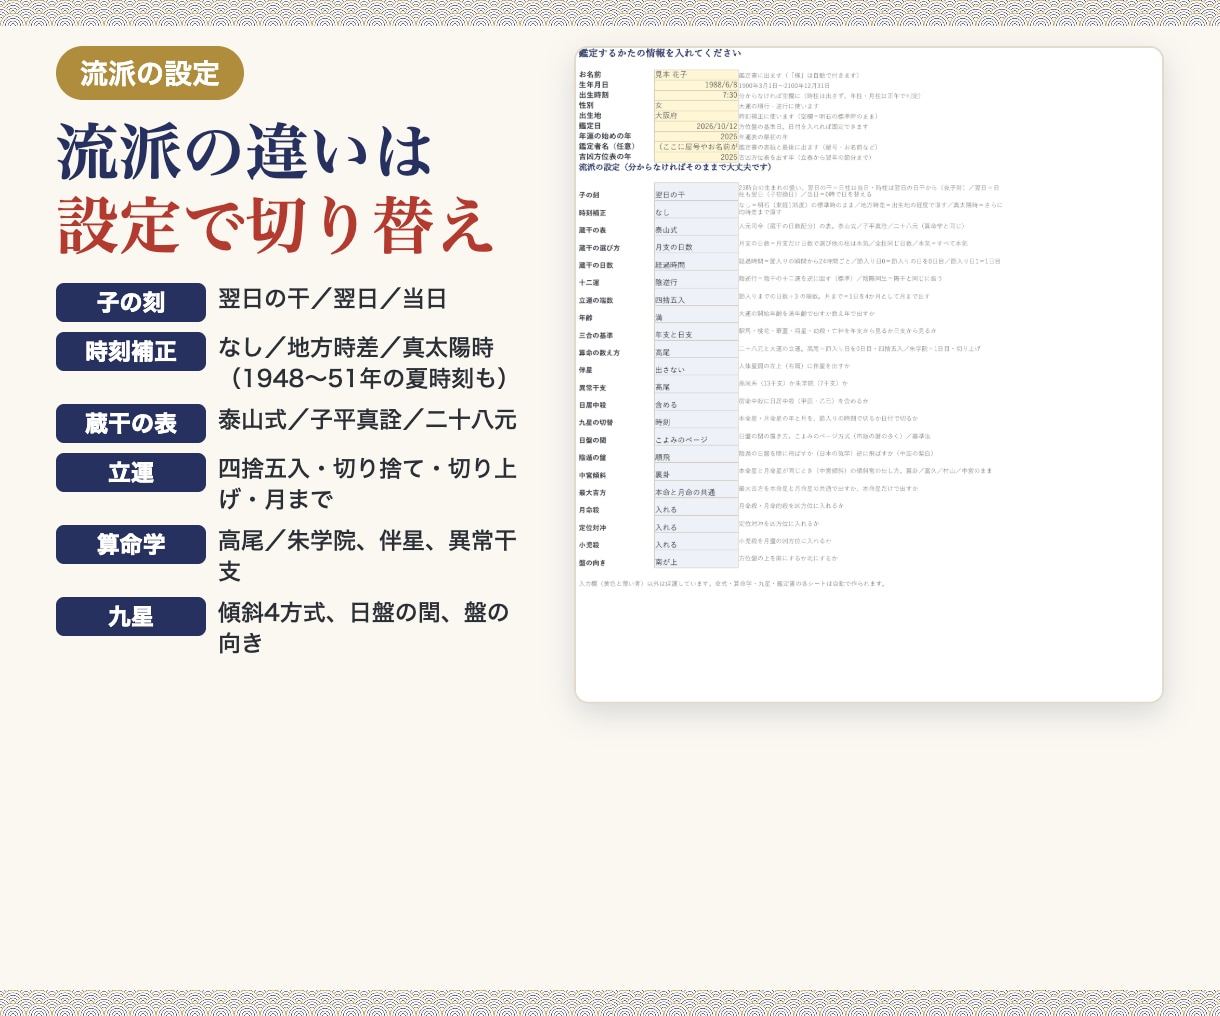Select the 伴星 cell 出さない

[x=696, y=368]
